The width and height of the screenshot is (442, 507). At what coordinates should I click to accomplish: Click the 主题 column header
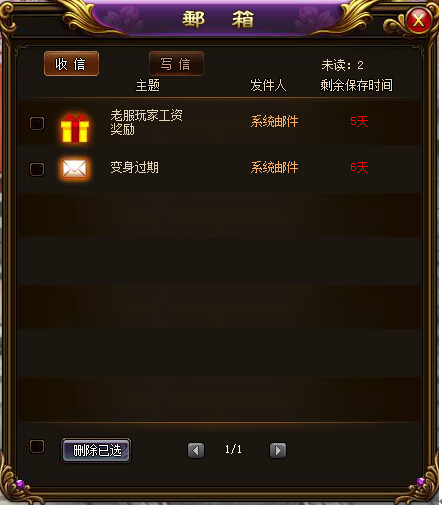(148, 85)
